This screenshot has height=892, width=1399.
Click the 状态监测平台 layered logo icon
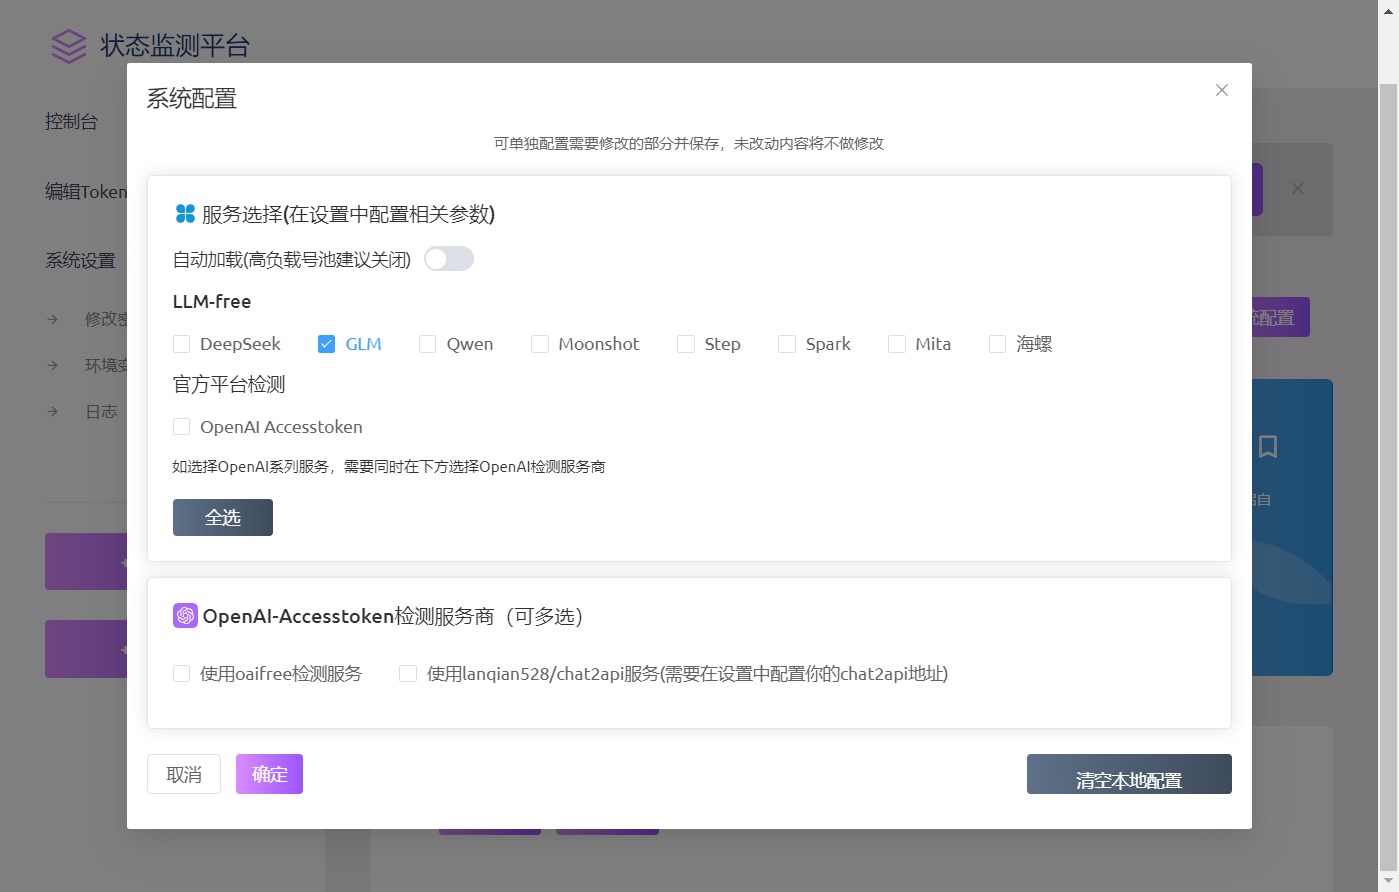(66, 45)
